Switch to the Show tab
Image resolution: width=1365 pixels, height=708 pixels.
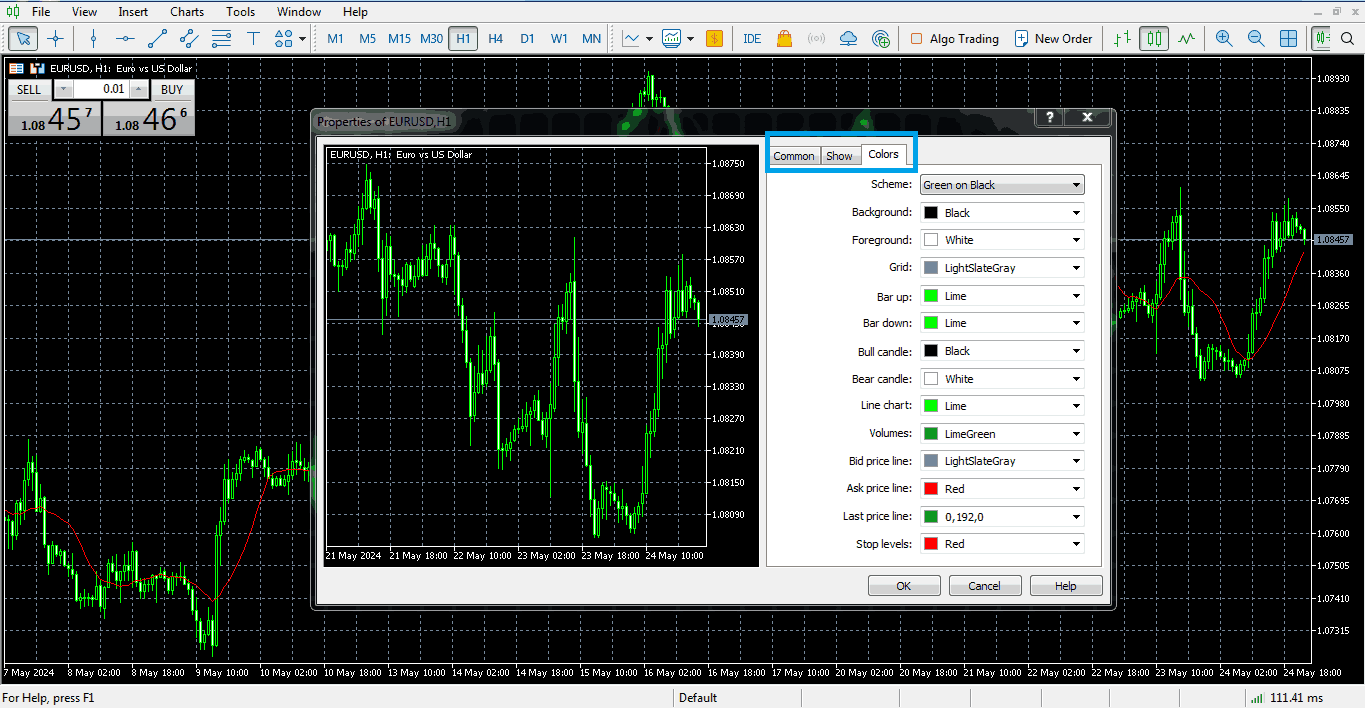(x=839, y=156)
